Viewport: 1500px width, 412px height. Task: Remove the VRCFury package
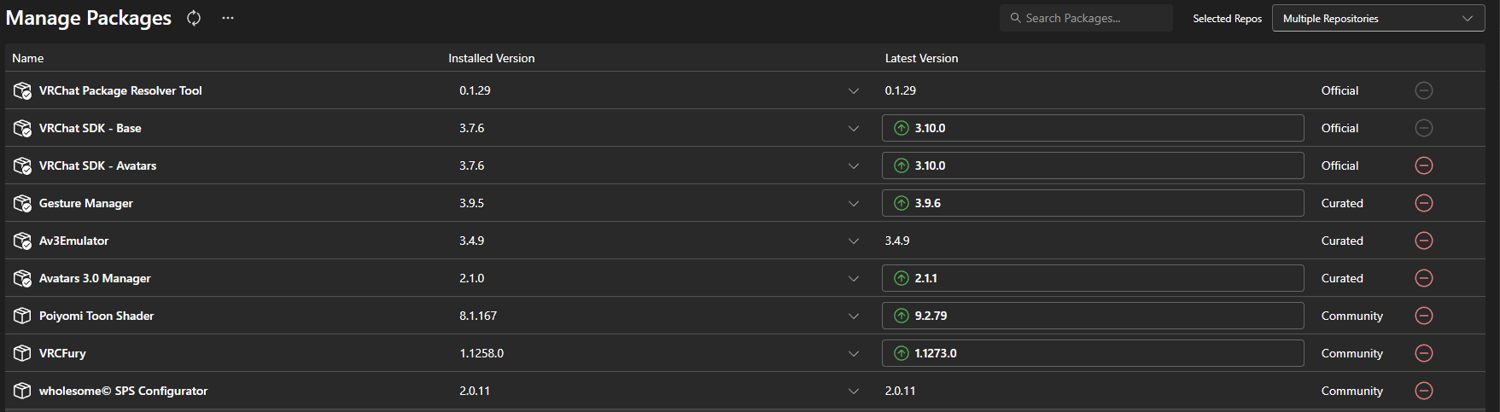tap(1424, 353)
